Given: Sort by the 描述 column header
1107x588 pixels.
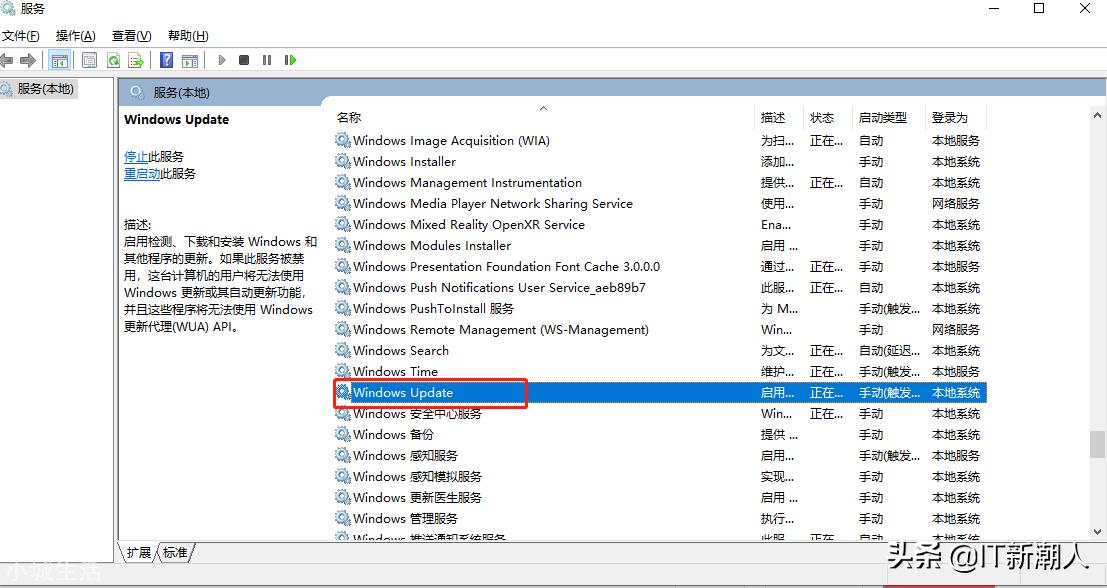Looking at the screenshot, I should (773, 118).
